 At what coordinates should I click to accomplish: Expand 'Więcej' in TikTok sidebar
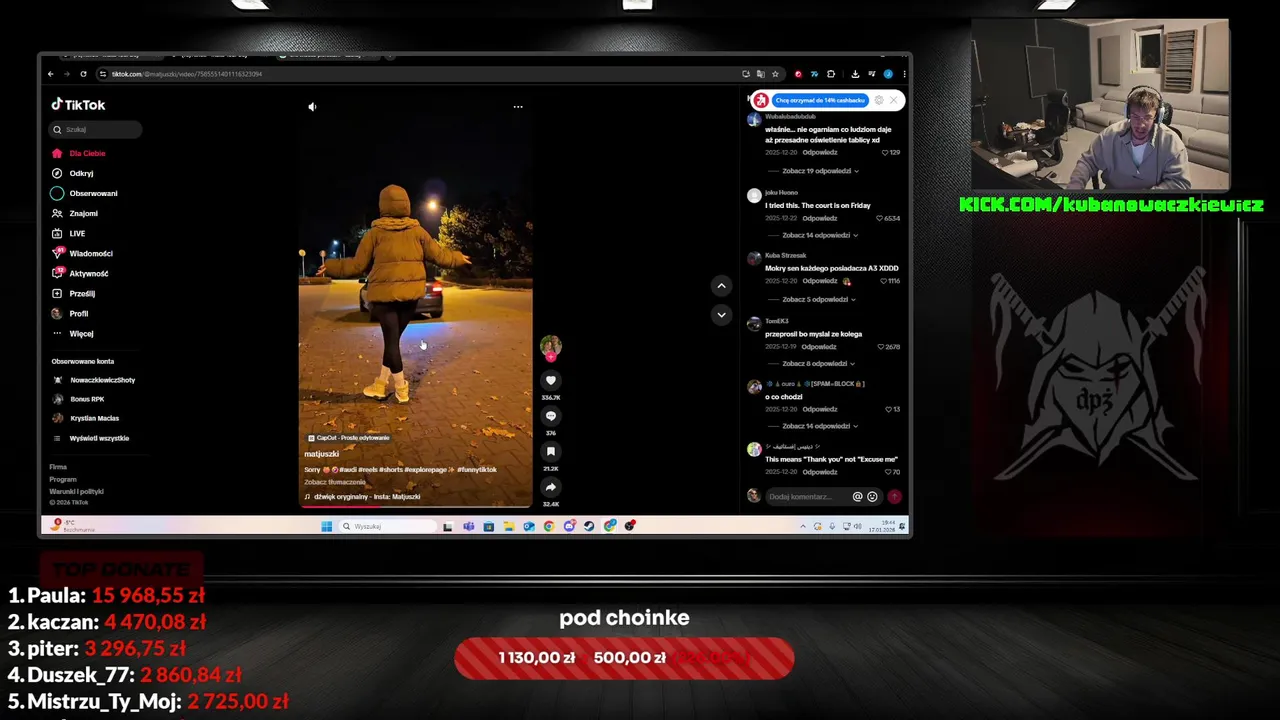(x=74, y=333)
